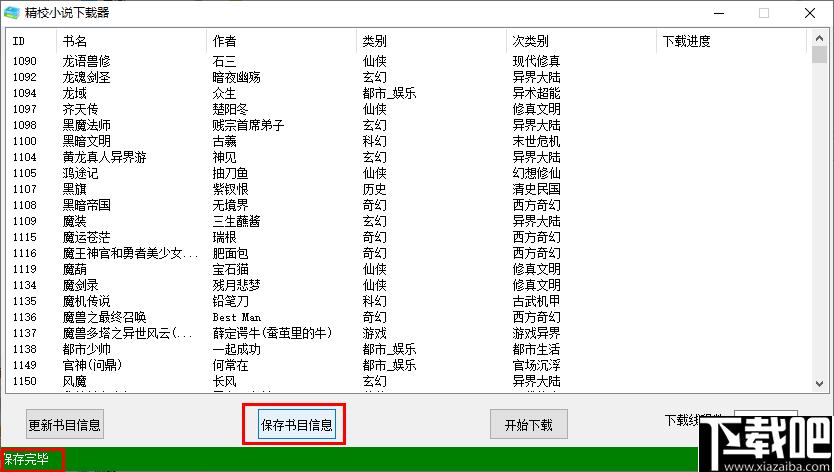Click the vertical scrollbar thumb
The image size is (834, 472).
coord(819,55)
